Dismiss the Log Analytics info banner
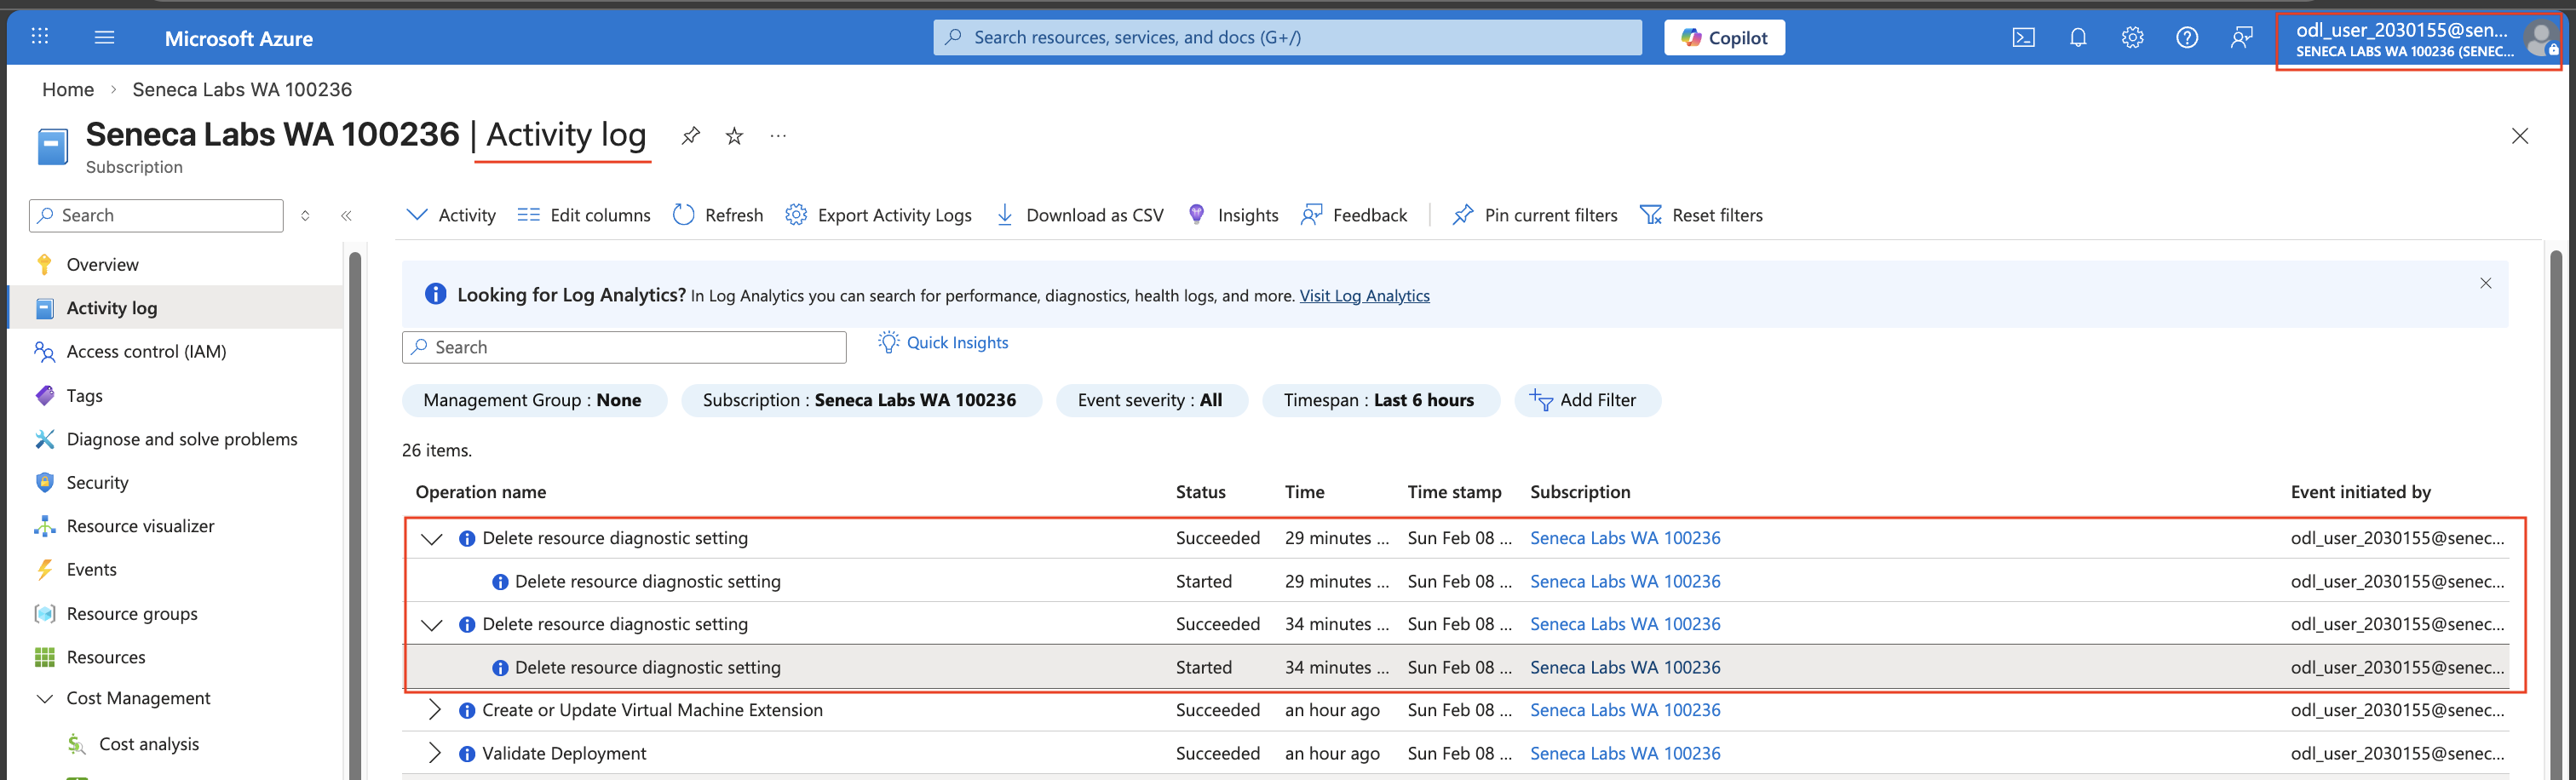The image size is (2576, 780). (x=2485, y=283)
